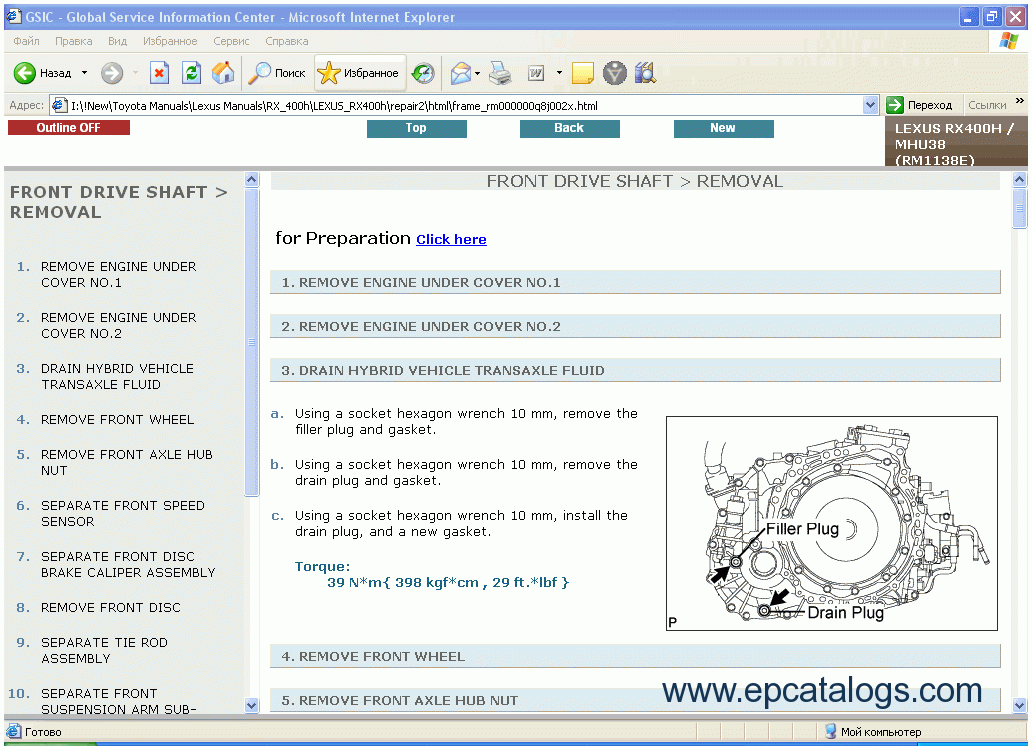Expand section '4. REMOVE FRONT WHEEL' header

[635, 656]
